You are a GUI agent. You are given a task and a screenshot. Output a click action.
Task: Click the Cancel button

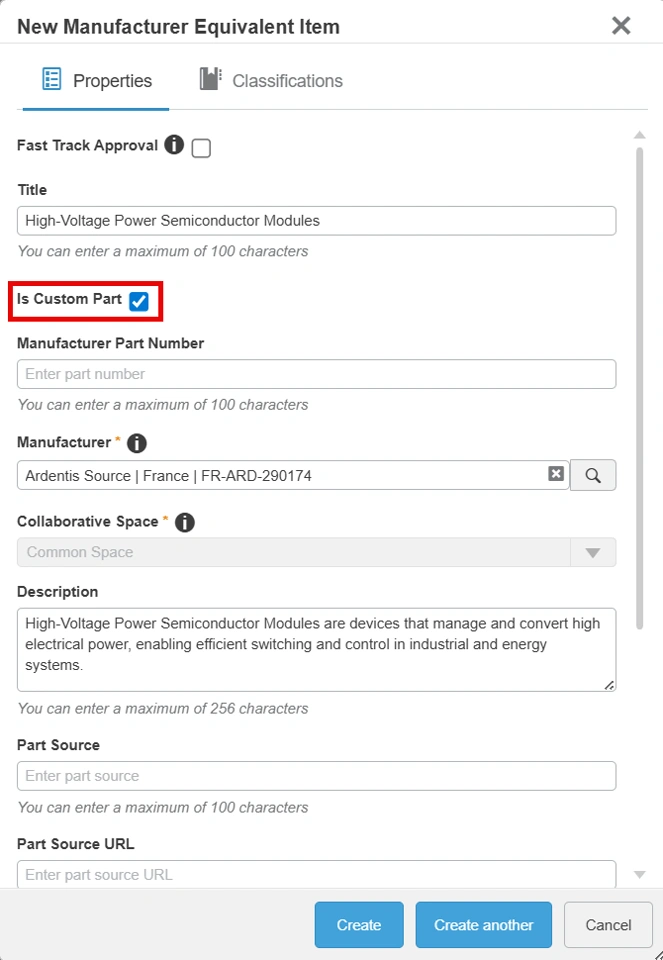click(x=608, y=924)
